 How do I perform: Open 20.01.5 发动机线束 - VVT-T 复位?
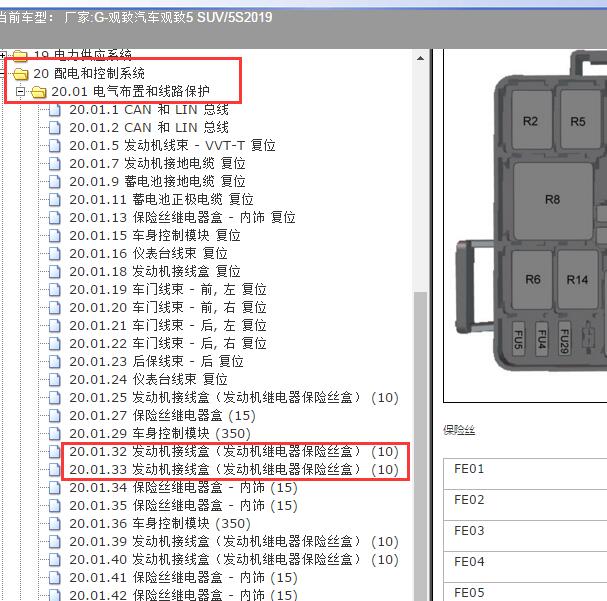173,146
